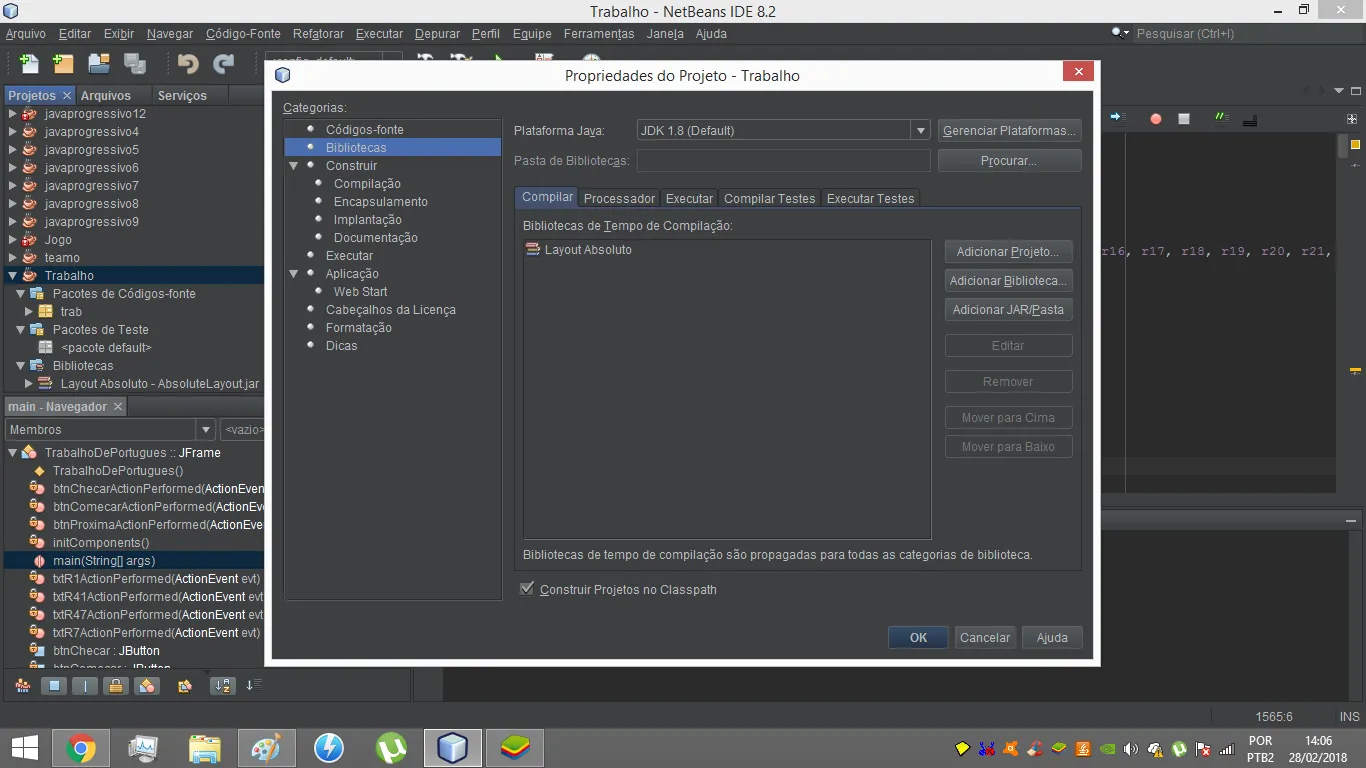This screenshot has height=768, width=1366.
Task: Click the blue lightning bolt icon in the taskbar
Action: point(329,748)
